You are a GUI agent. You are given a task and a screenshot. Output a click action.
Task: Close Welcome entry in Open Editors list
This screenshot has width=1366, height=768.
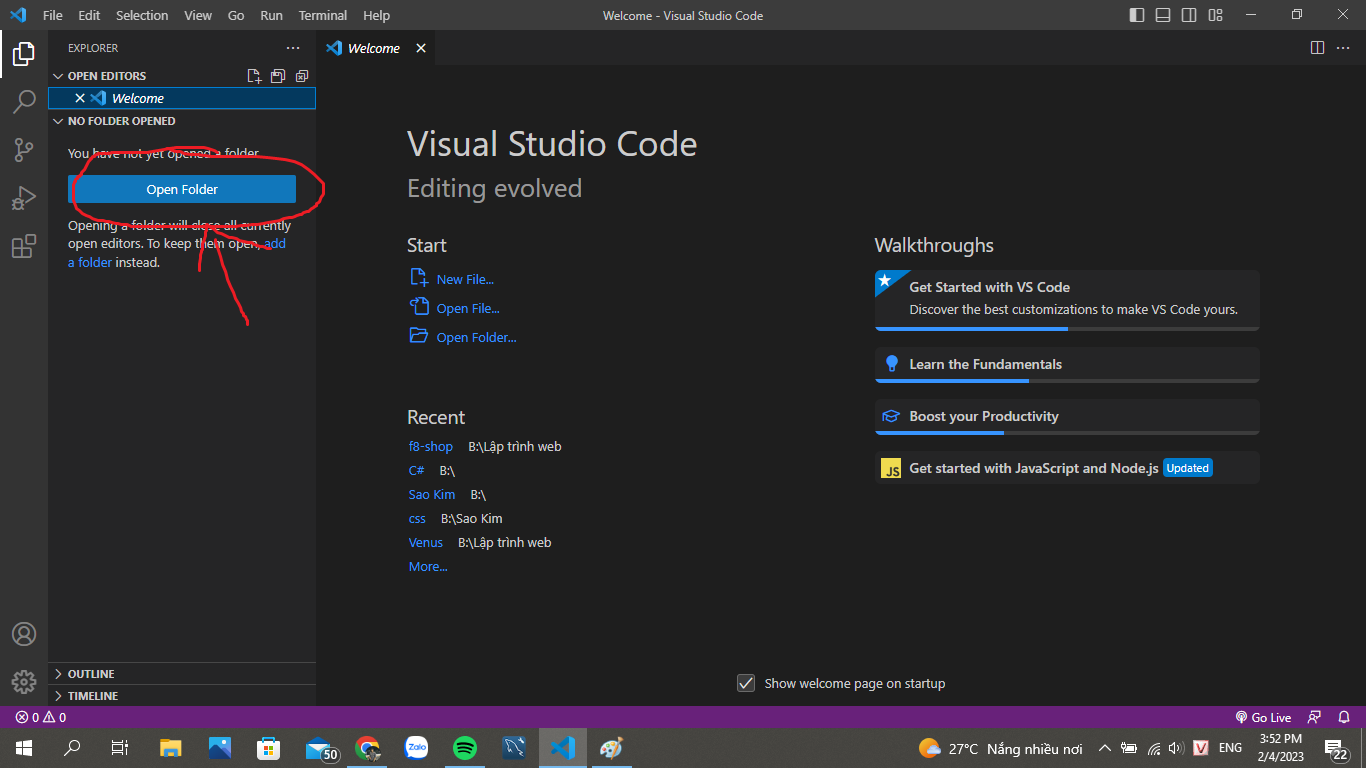click(80, 98)
